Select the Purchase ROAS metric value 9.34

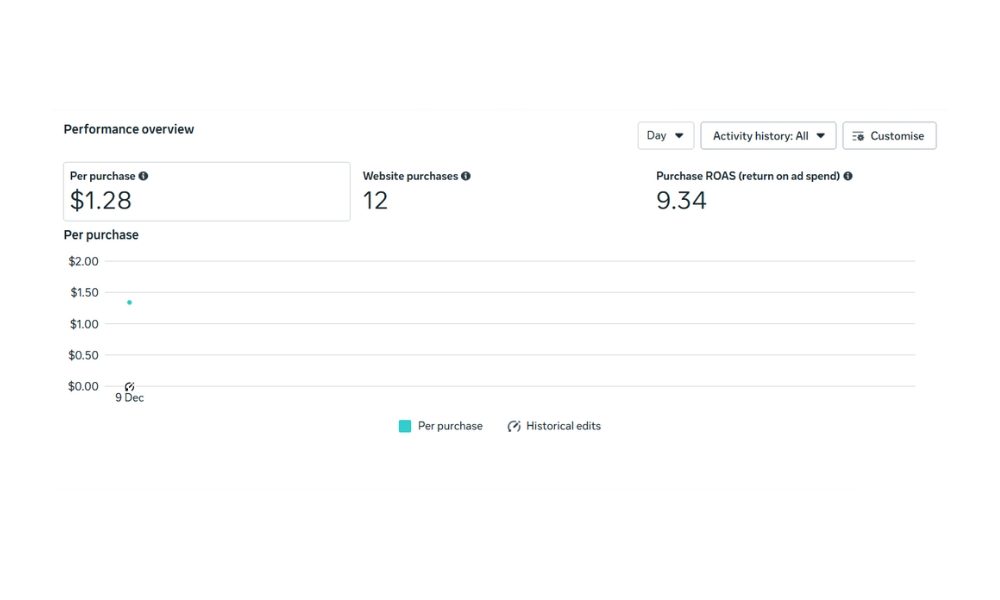pyautogui.click(x=681, y=201)
